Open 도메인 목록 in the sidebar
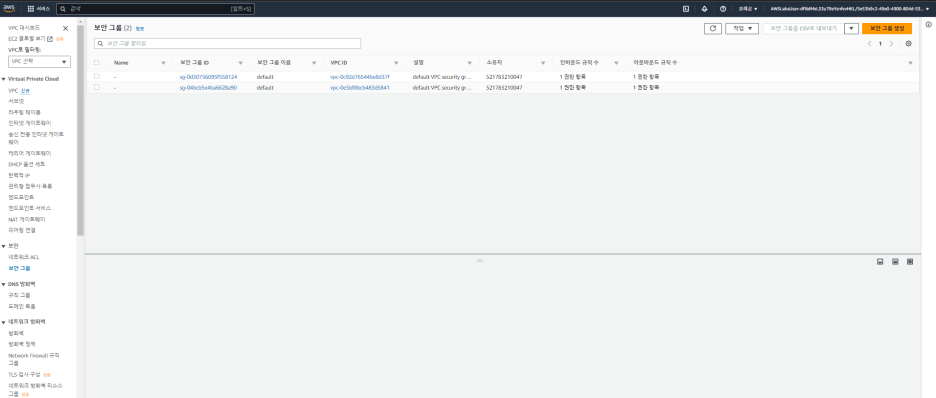 click(21, 306)
